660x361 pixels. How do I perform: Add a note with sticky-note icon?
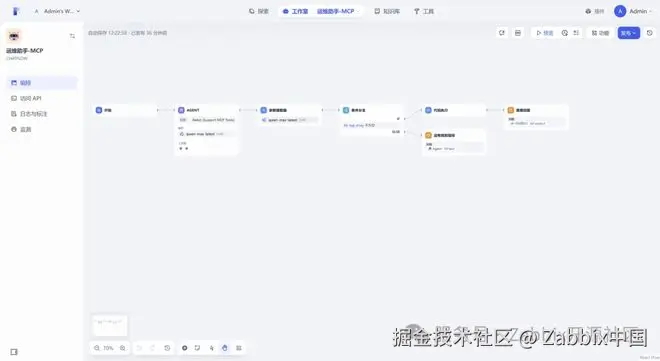coord(197,348)
